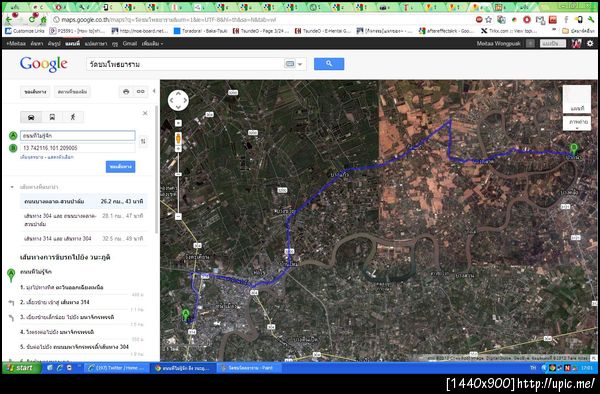Click the Share button in black bar
This screenshot has height=394, width=600.
(553, 44)
